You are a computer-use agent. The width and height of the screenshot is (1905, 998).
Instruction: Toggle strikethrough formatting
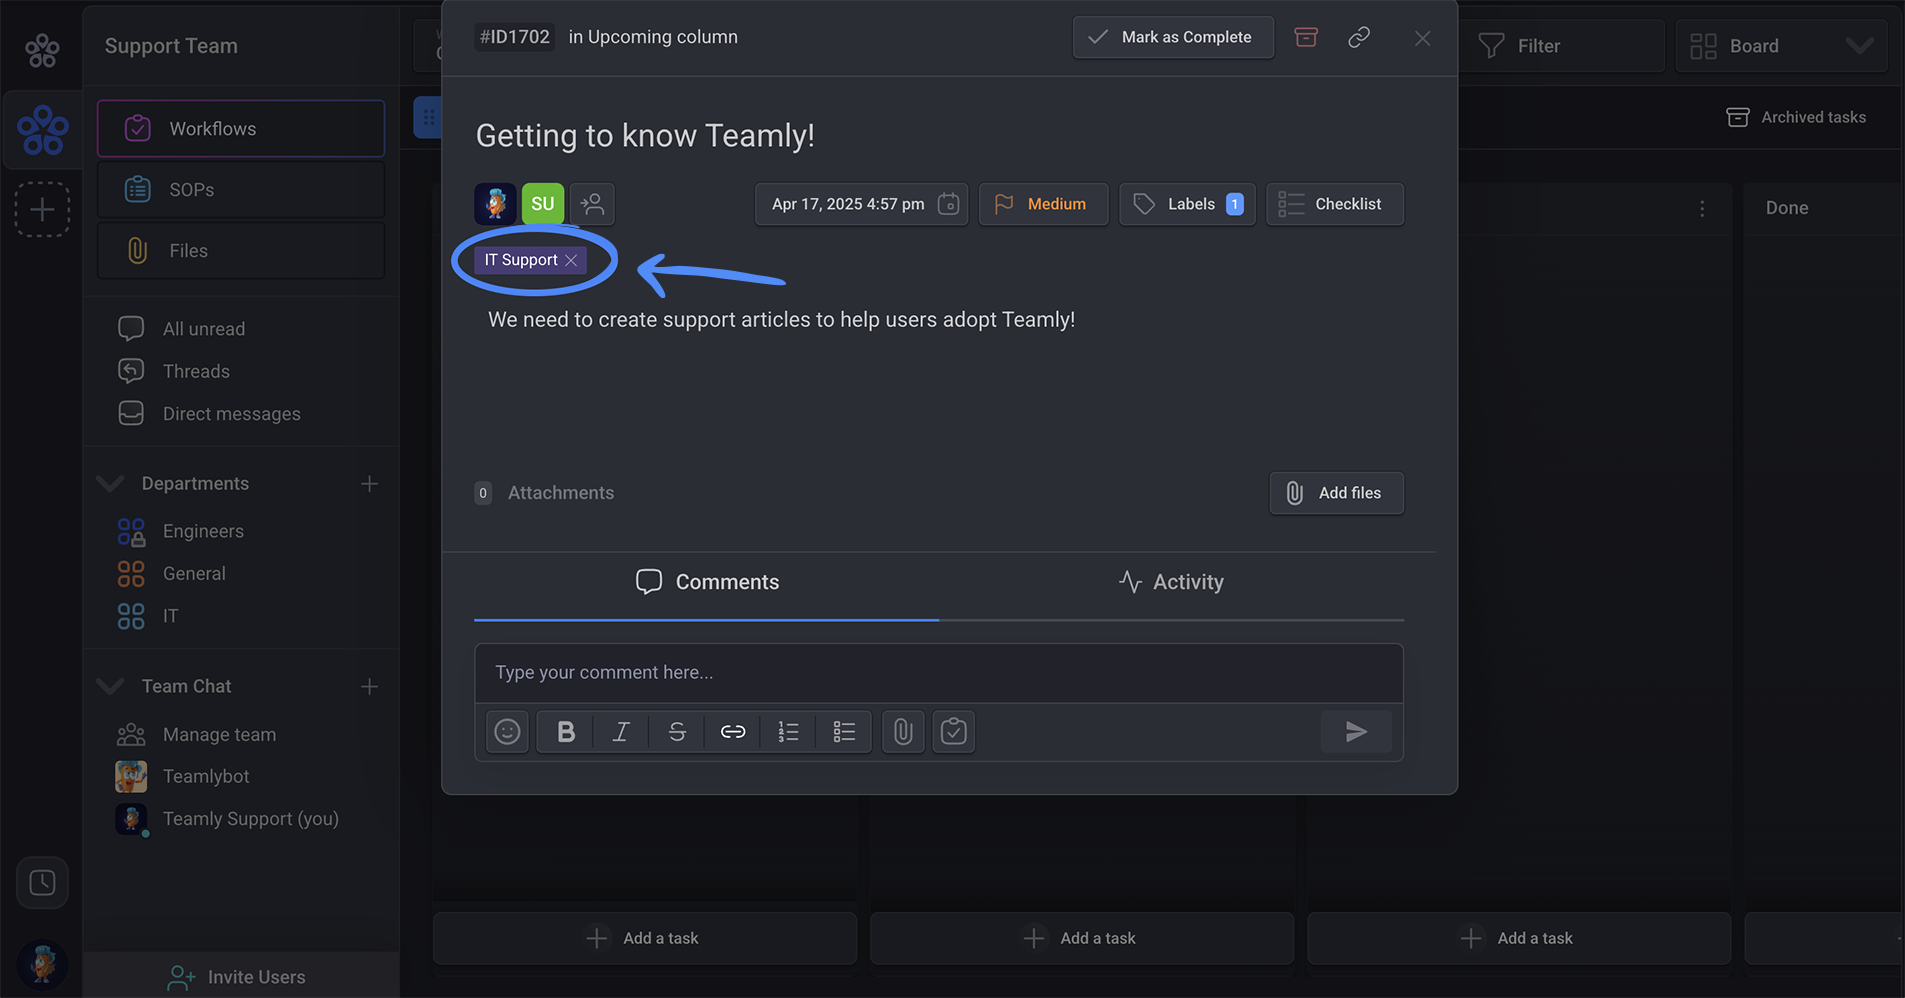[x=677, y=732]
